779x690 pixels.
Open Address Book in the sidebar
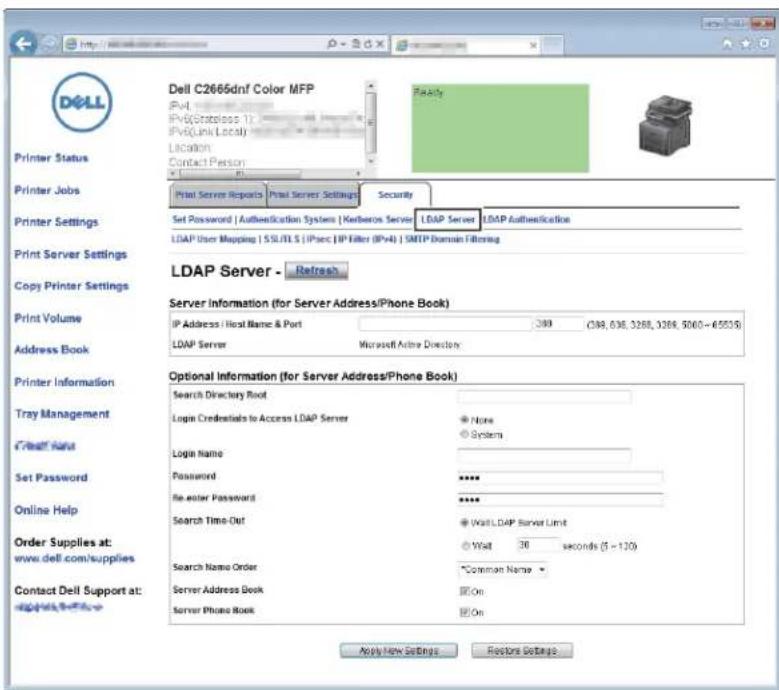coord(52,350)
